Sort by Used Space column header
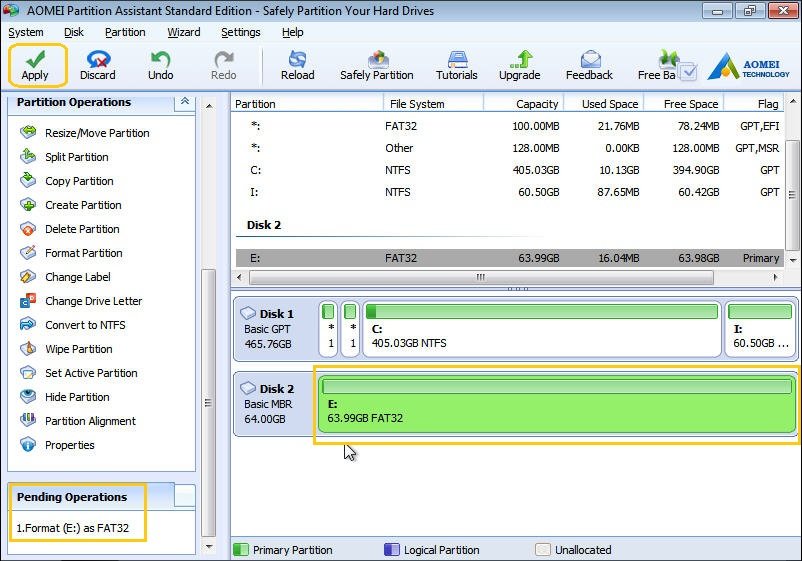The width and height of the screenshot is (802, 561). click(604, 104)
